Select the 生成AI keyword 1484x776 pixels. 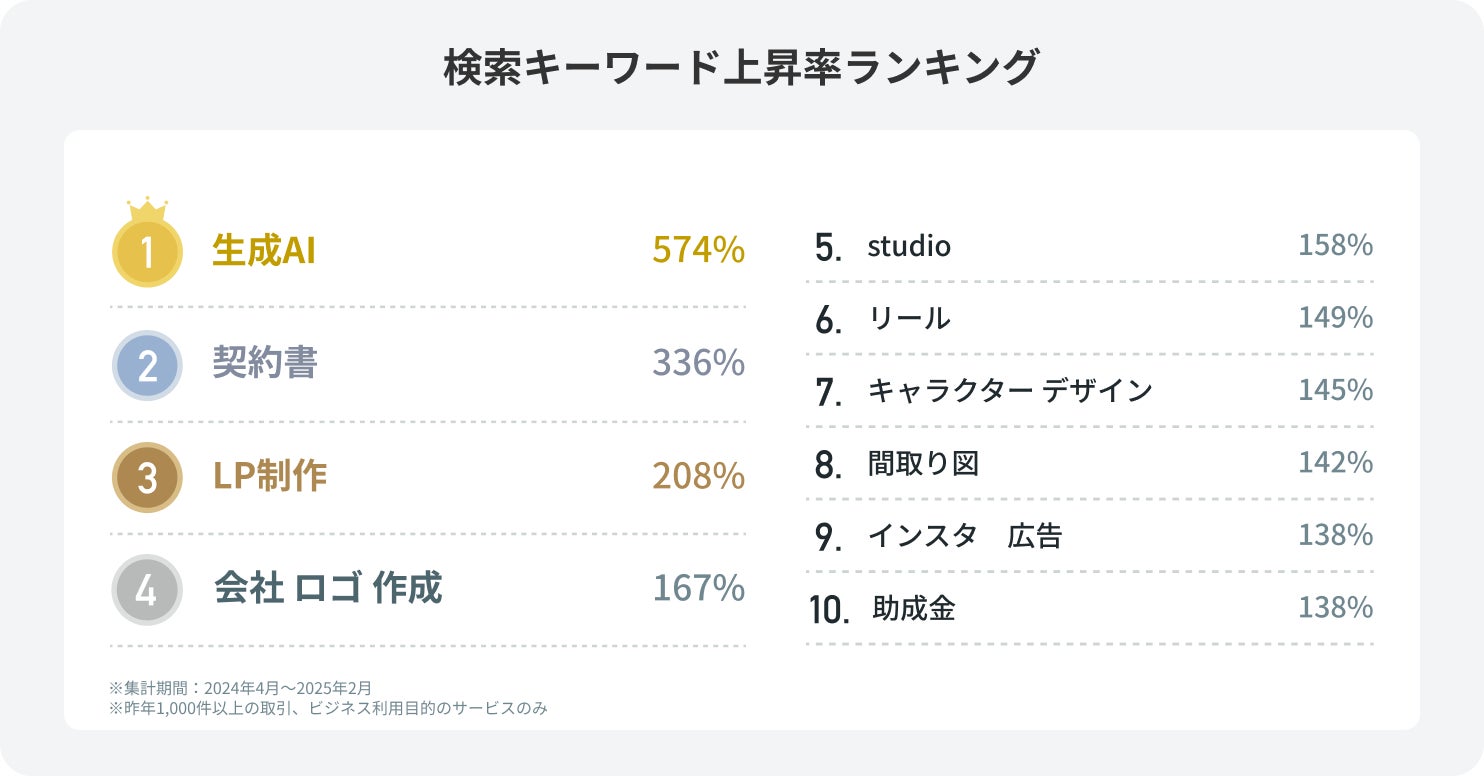[x=264, y=251]
